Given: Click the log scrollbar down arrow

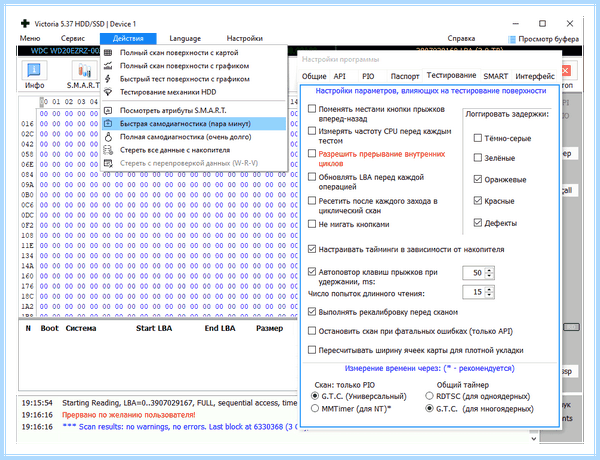Looking at the screenshot, I should [x=534, y=439].
